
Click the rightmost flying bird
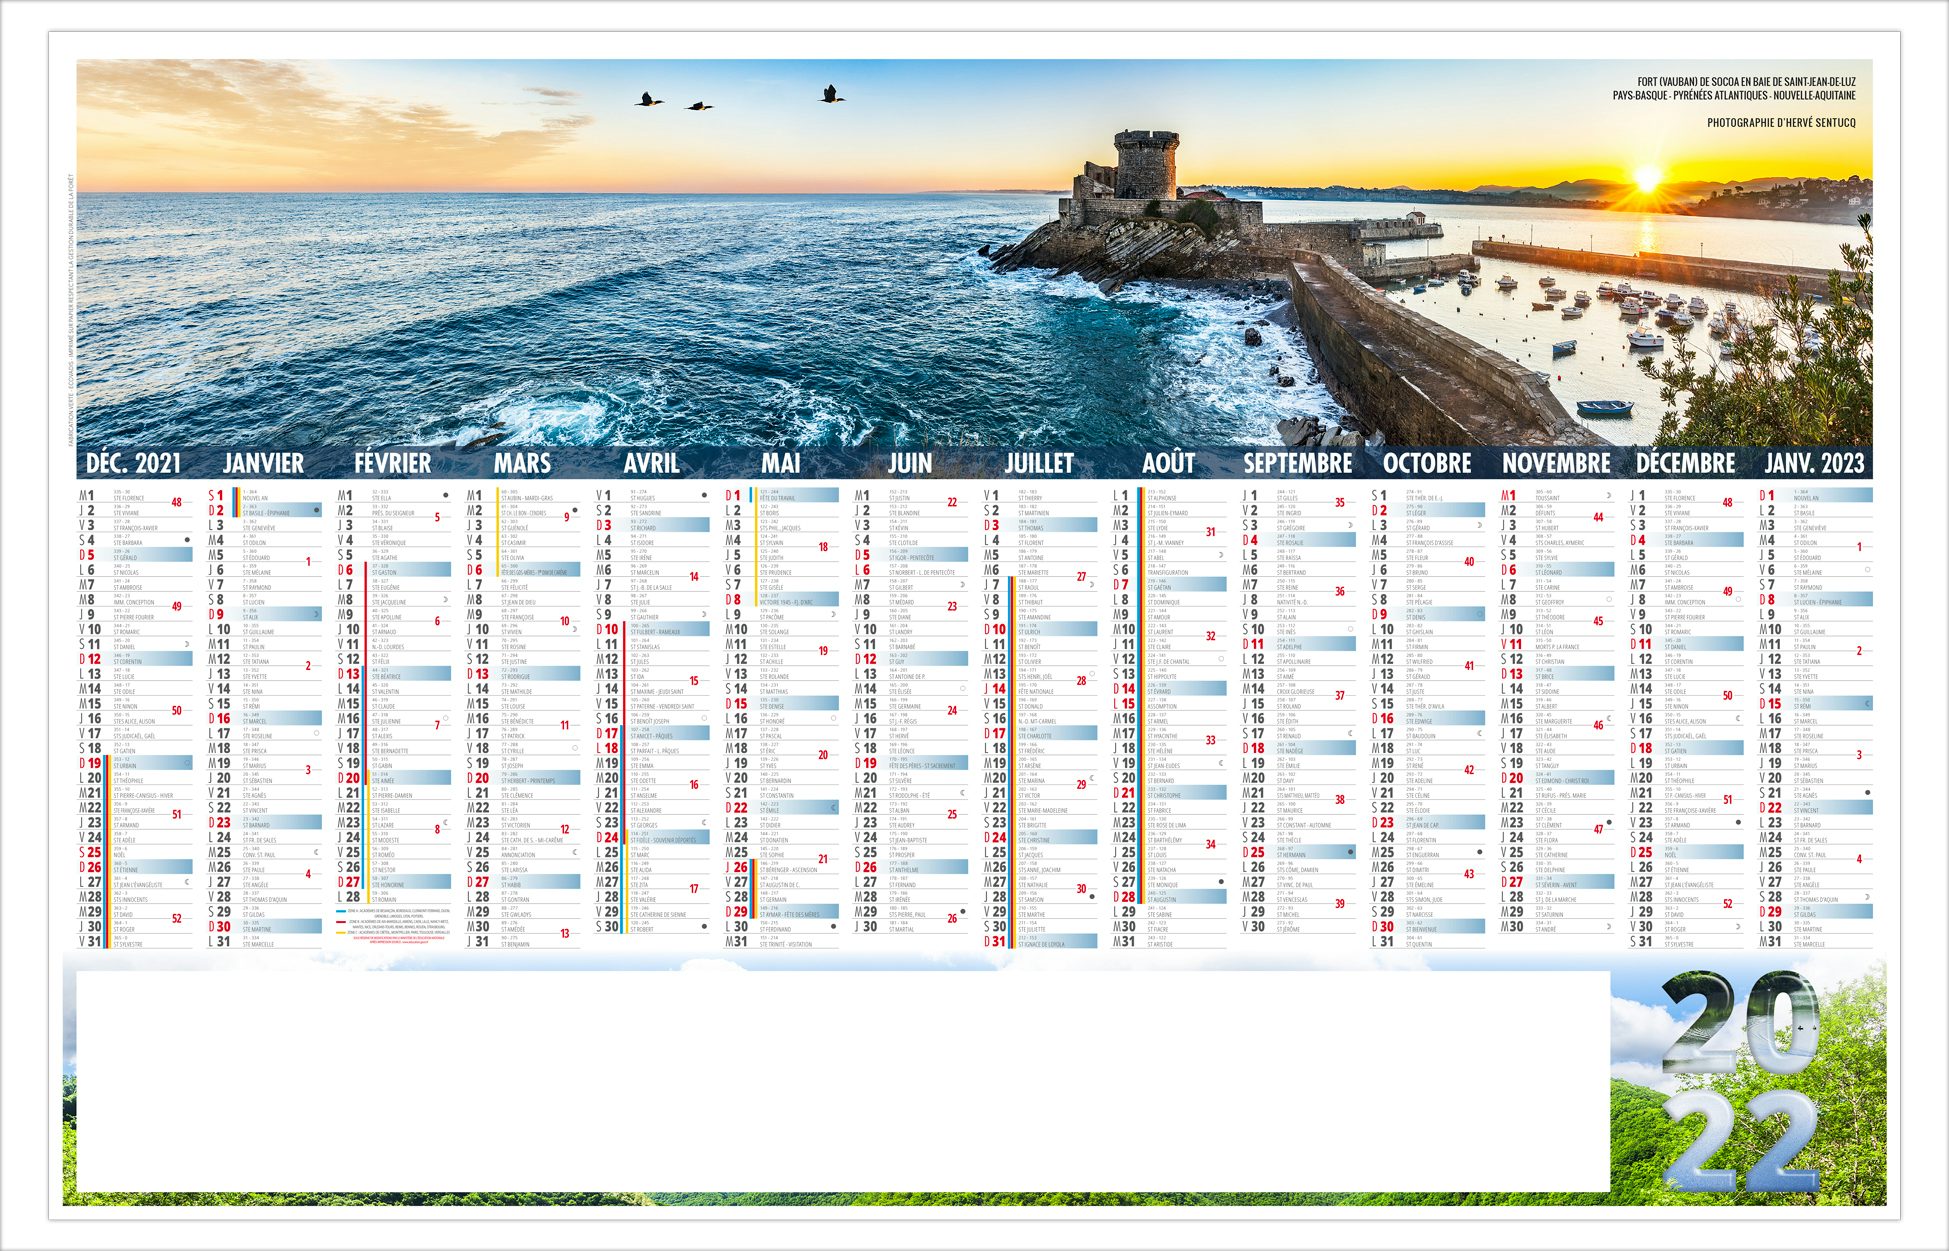click(831, 95)
